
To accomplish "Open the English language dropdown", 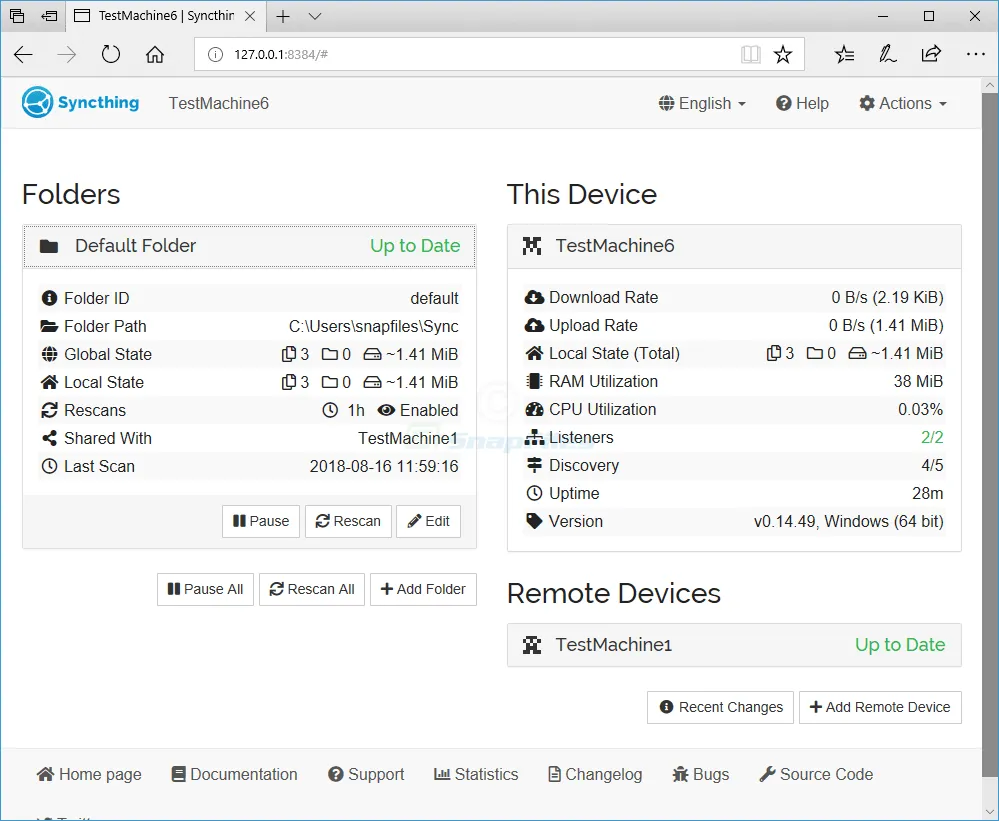I will [702, 103].
